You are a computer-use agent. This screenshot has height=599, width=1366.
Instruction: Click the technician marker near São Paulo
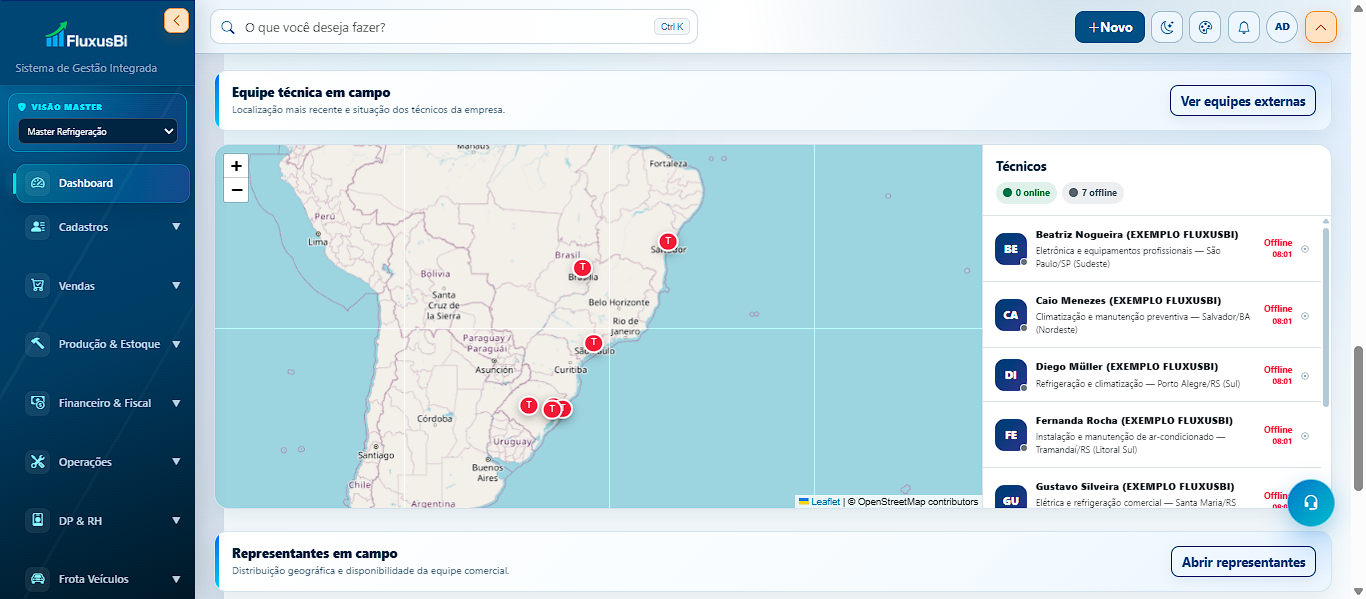(593, 343)
